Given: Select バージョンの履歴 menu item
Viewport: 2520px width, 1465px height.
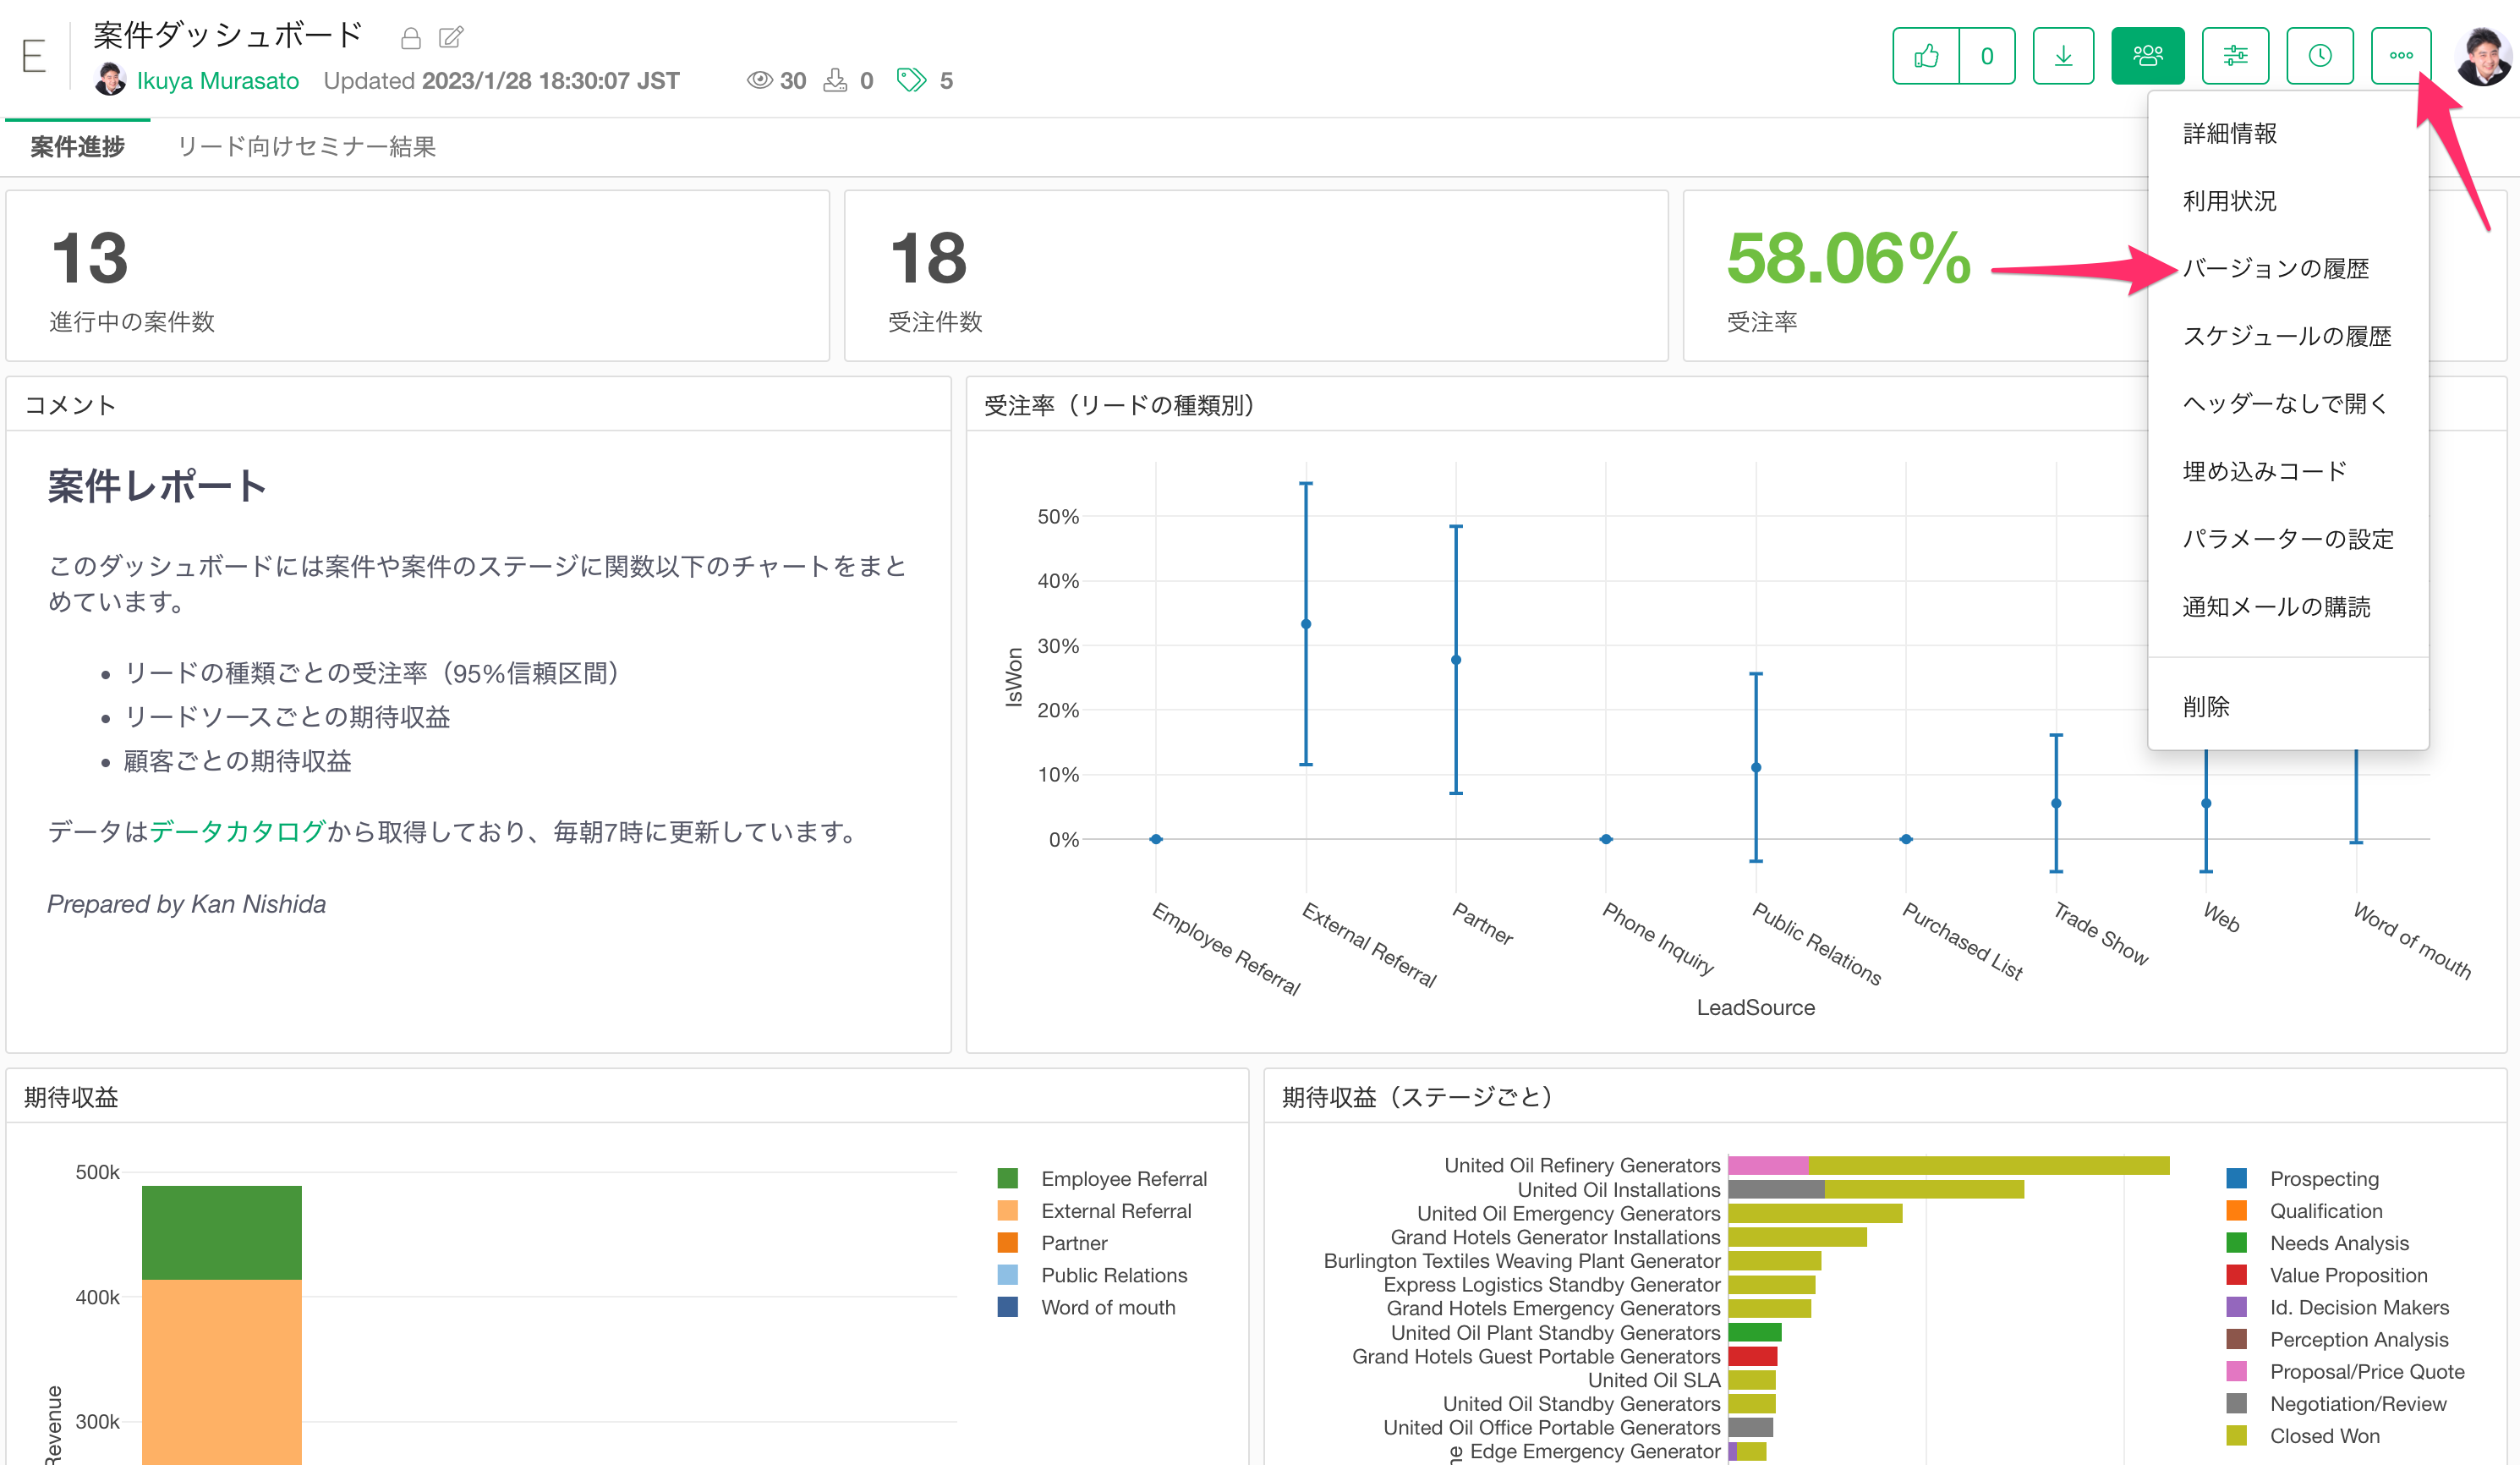Looking at the screenshot, I should [2288, 268].
